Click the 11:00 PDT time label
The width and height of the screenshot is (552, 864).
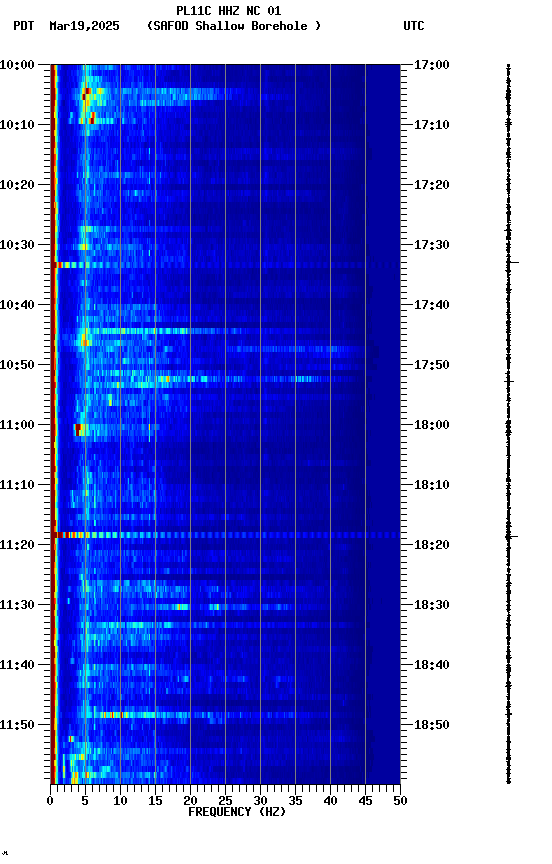(x=17, y=425)
